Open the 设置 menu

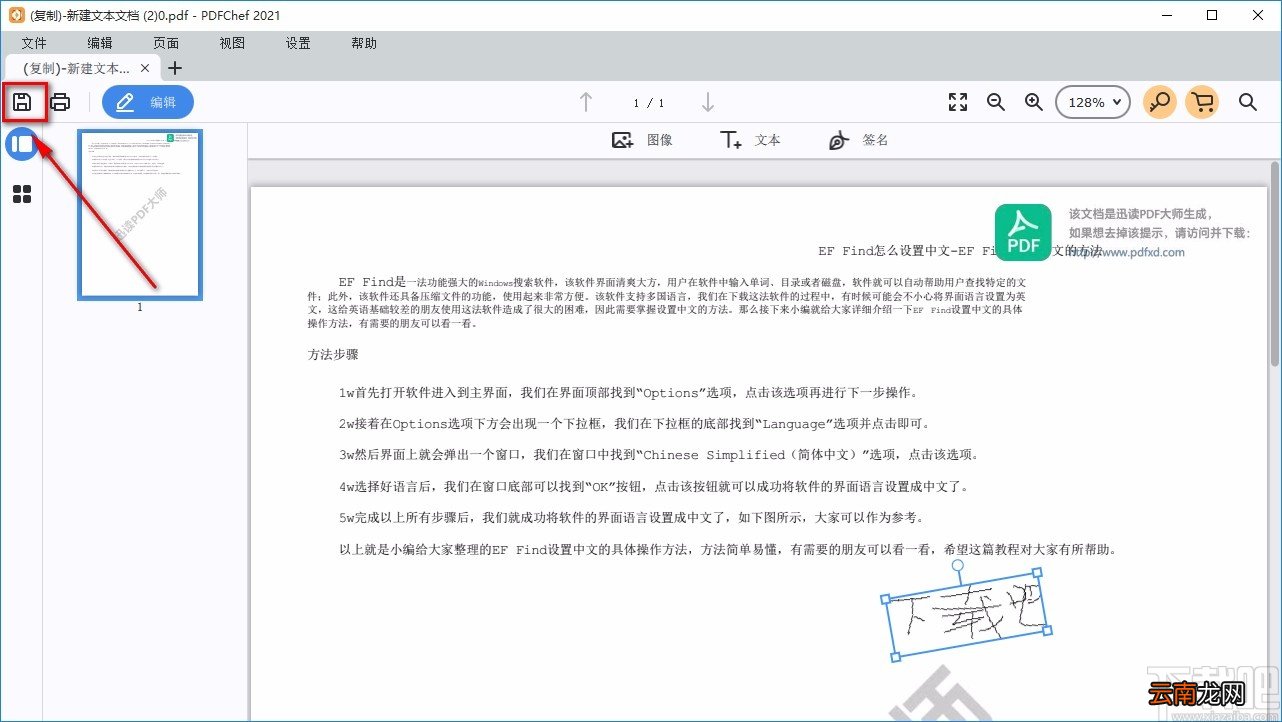298,43
